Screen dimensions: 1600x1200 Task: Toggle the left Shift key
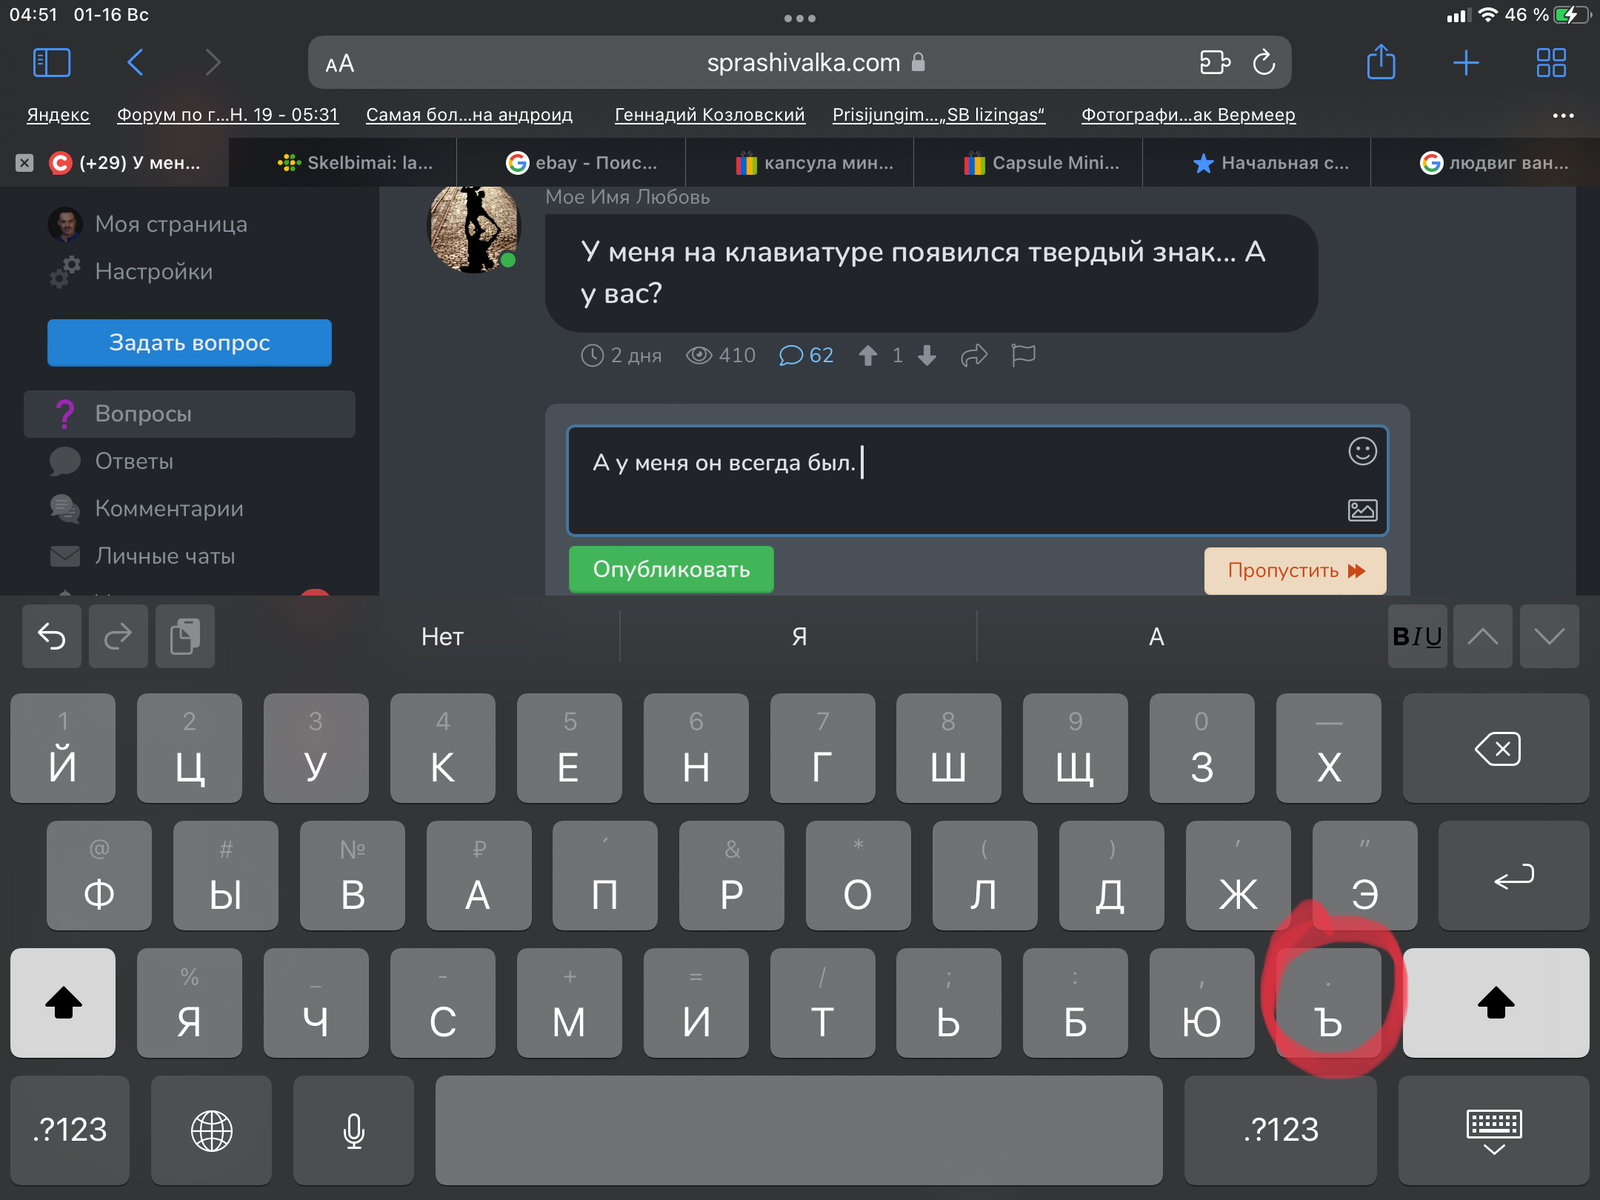pos(63,1002)
